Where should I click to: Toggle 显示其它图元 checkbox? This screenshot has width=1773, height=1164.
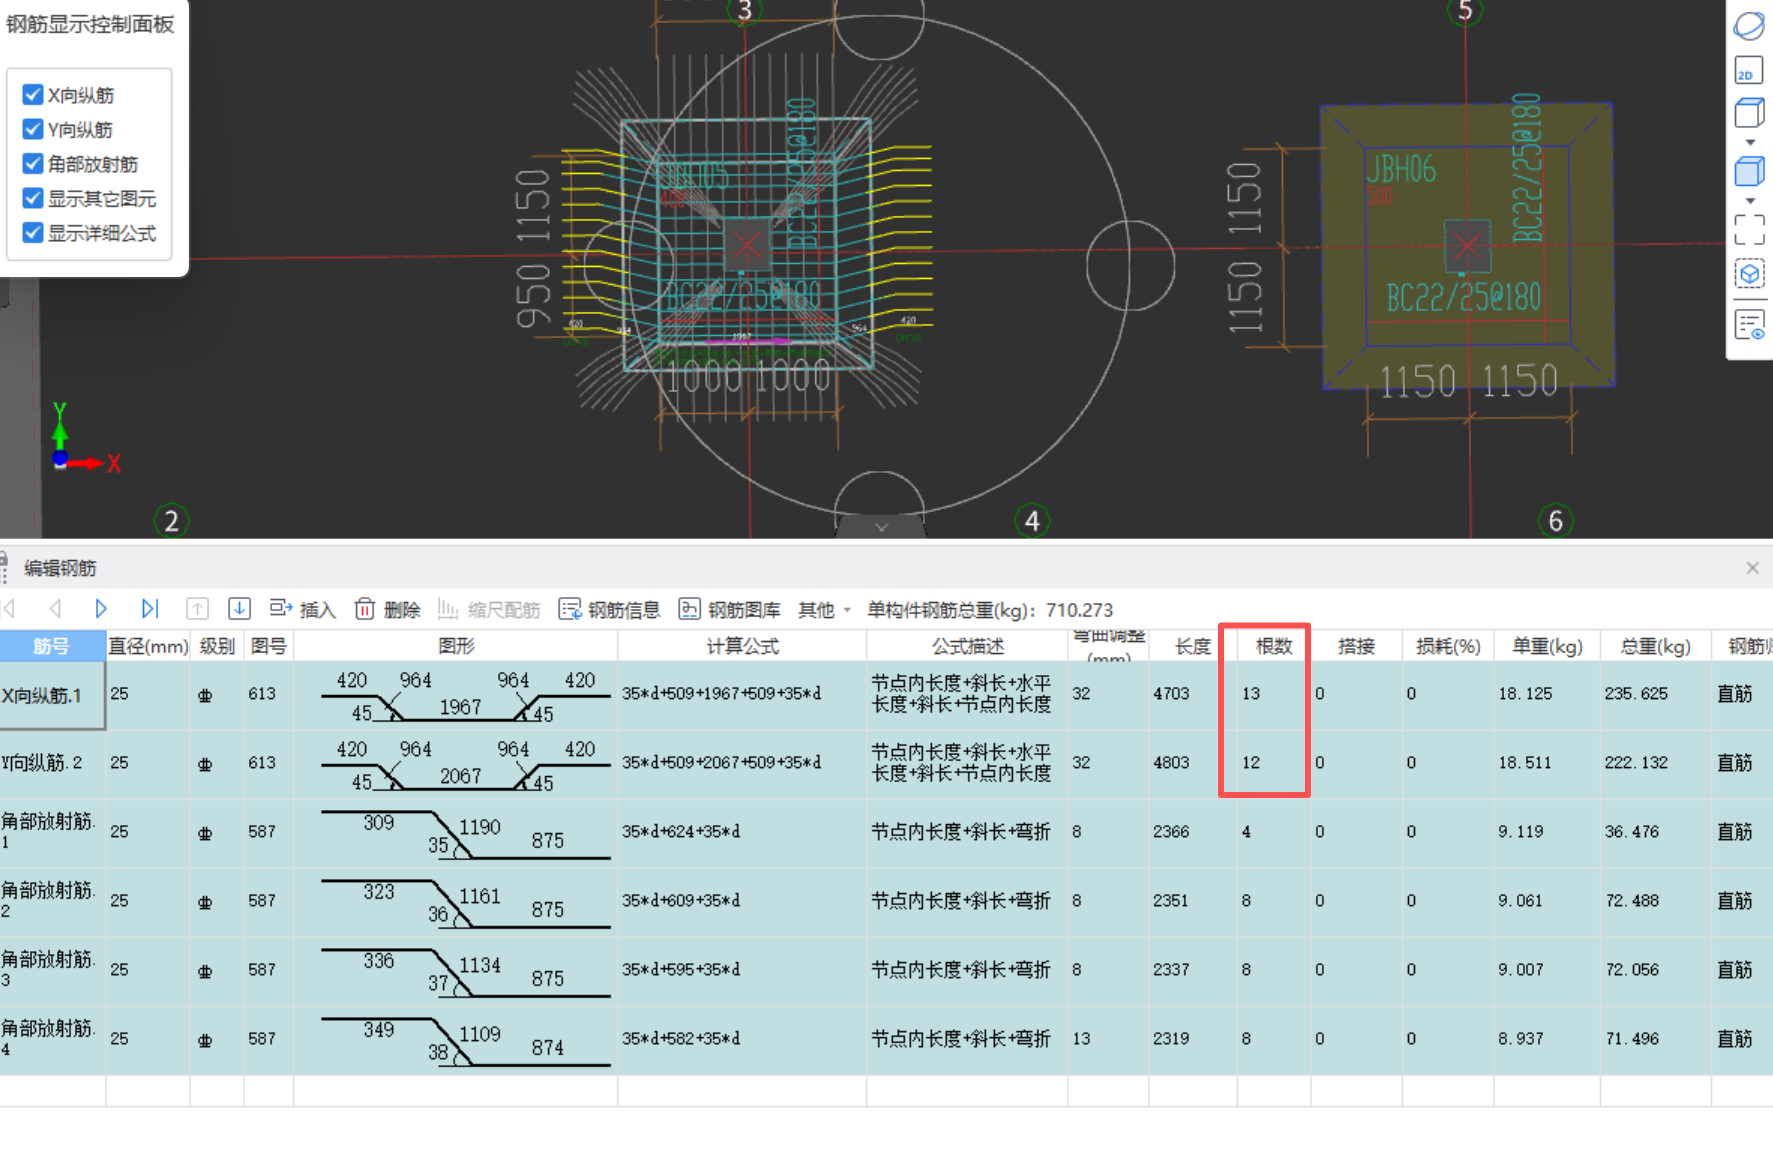[x=33, y=198]
